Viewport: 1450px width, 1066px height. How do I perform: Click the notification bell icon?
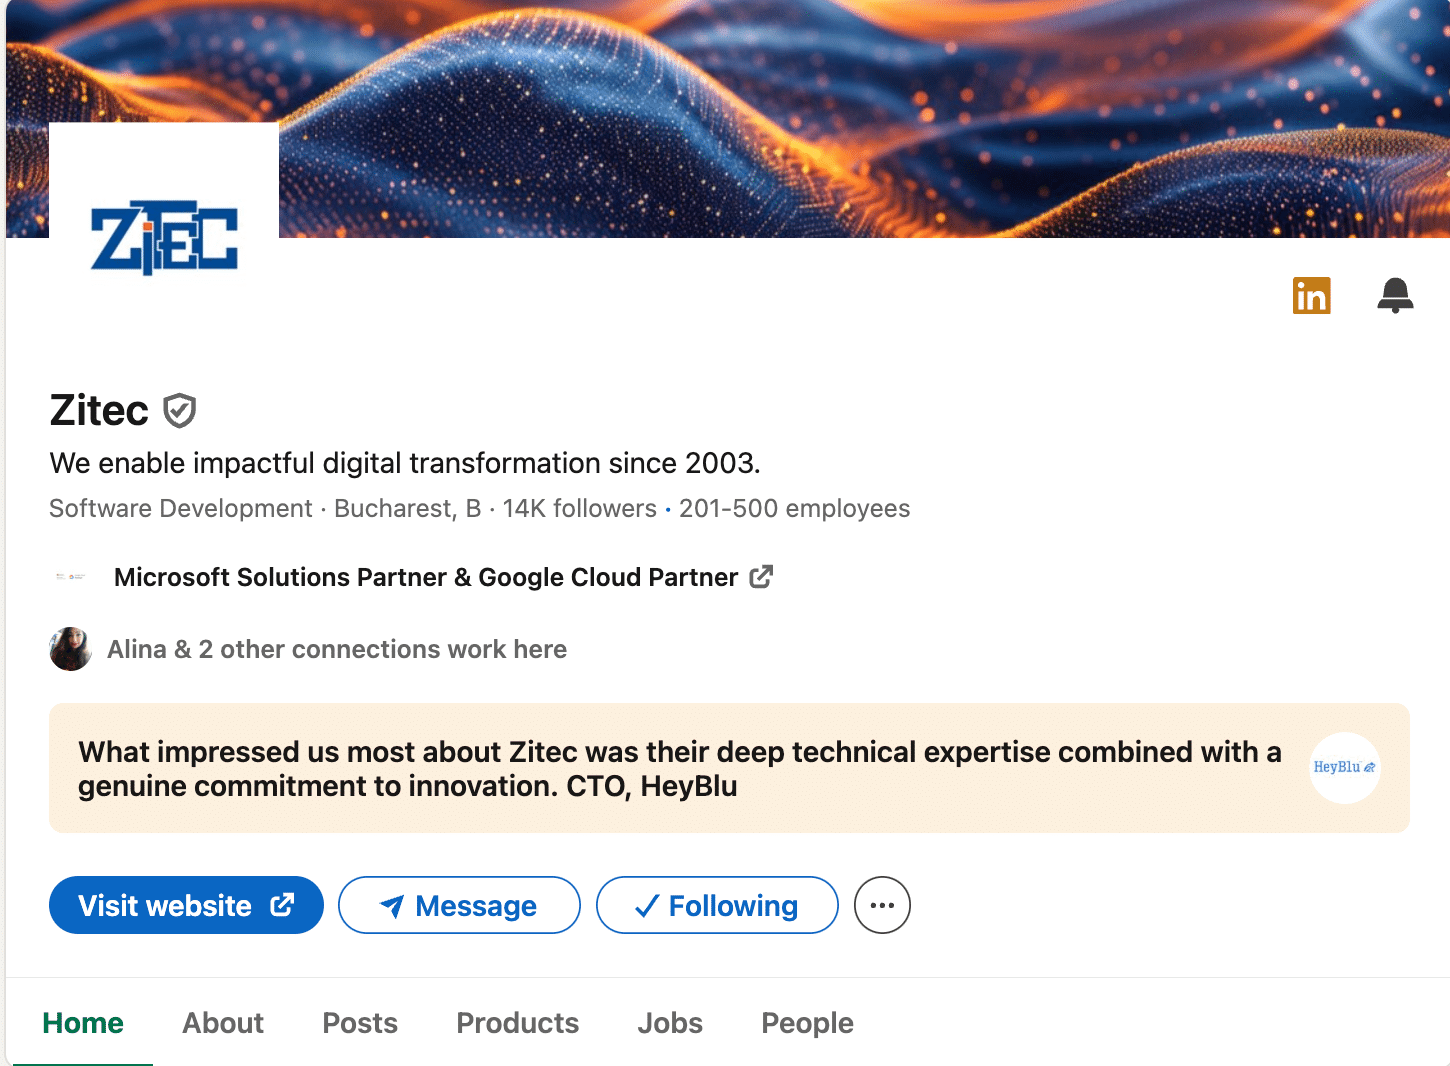click(1395, 295)
